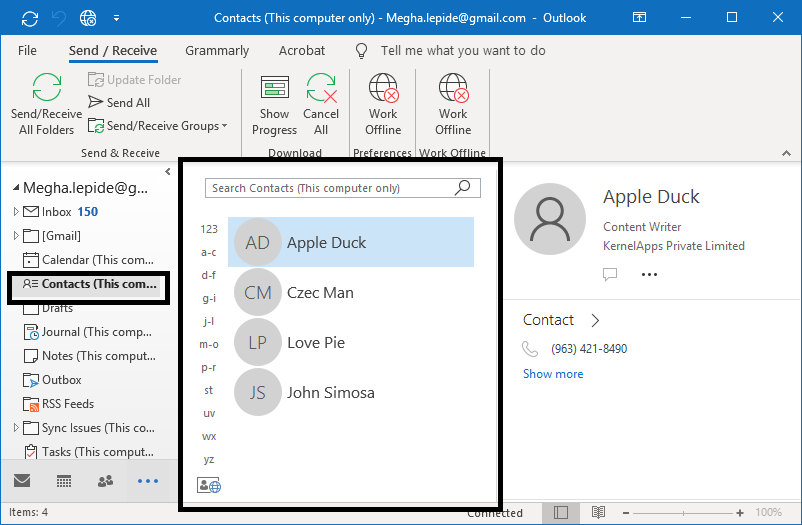This screenshot has height=525, width=802.
Task: Click the language index icon below yz
Action: [x=209, y=485]
